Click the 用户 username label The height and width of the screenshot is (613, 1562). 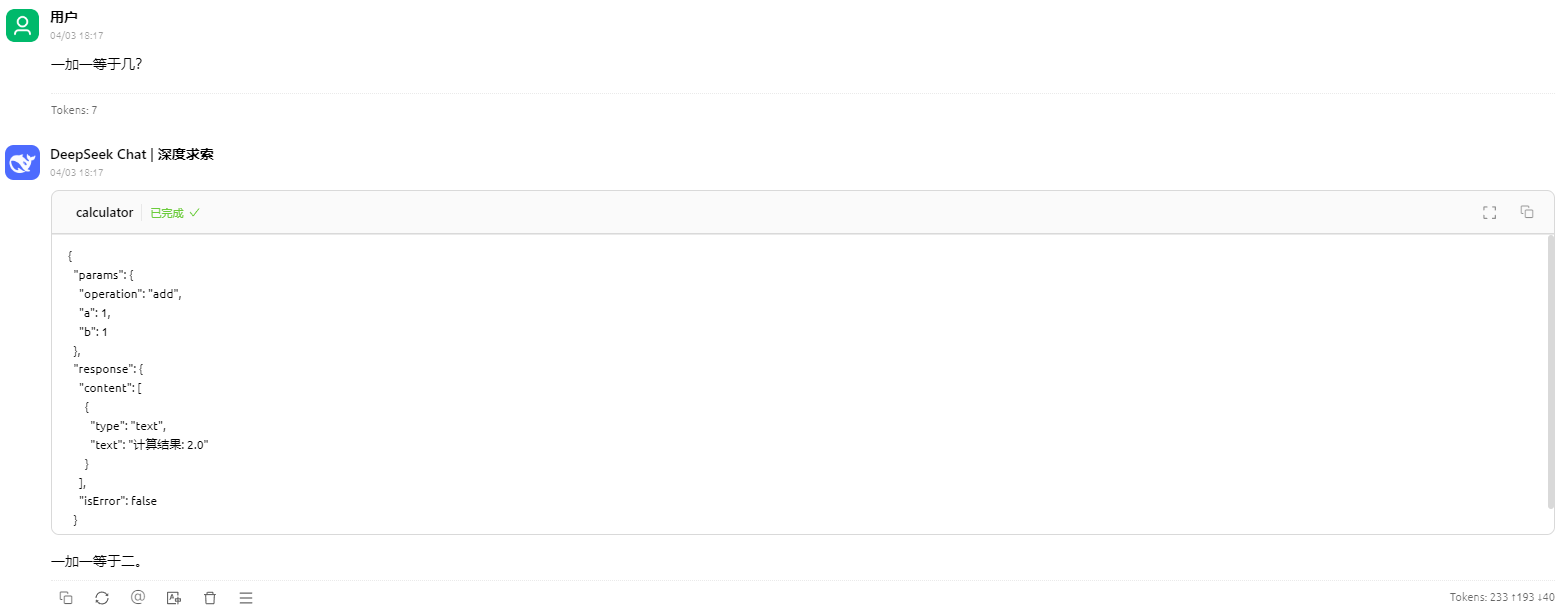coord(64,17)
